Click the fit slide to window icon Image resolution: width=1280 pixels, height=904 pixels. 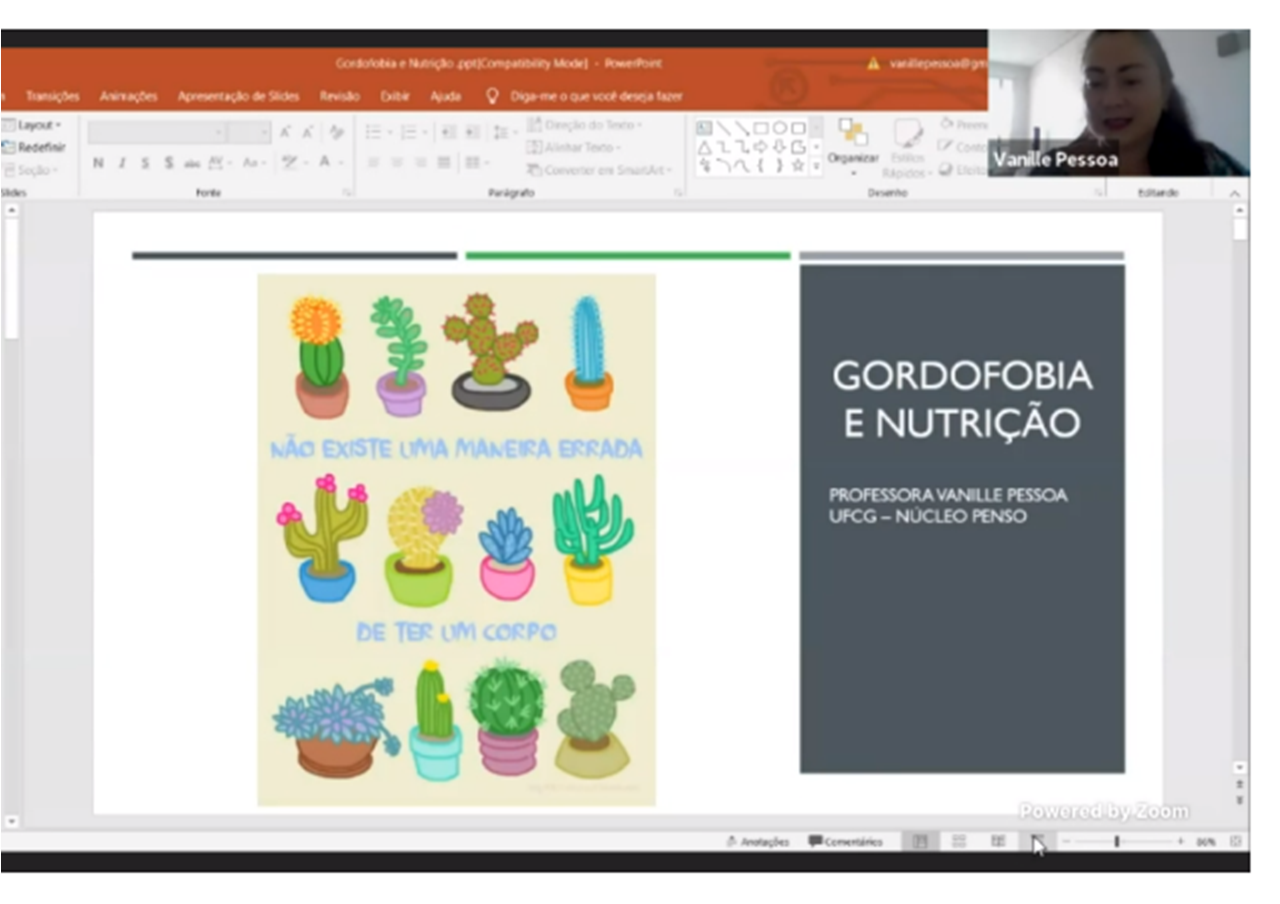[1236, 842]
